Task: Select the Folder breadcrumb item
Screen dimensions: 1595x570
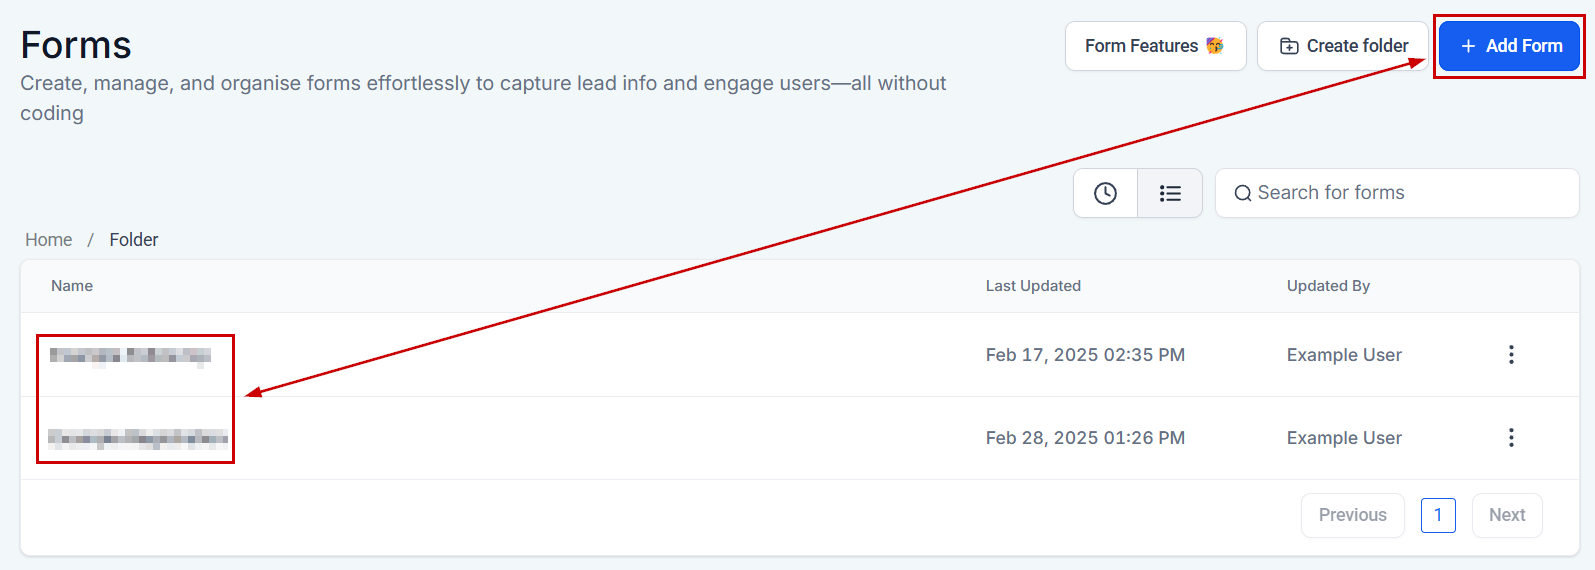Action: pyautogui.click(x=134, y=240)
